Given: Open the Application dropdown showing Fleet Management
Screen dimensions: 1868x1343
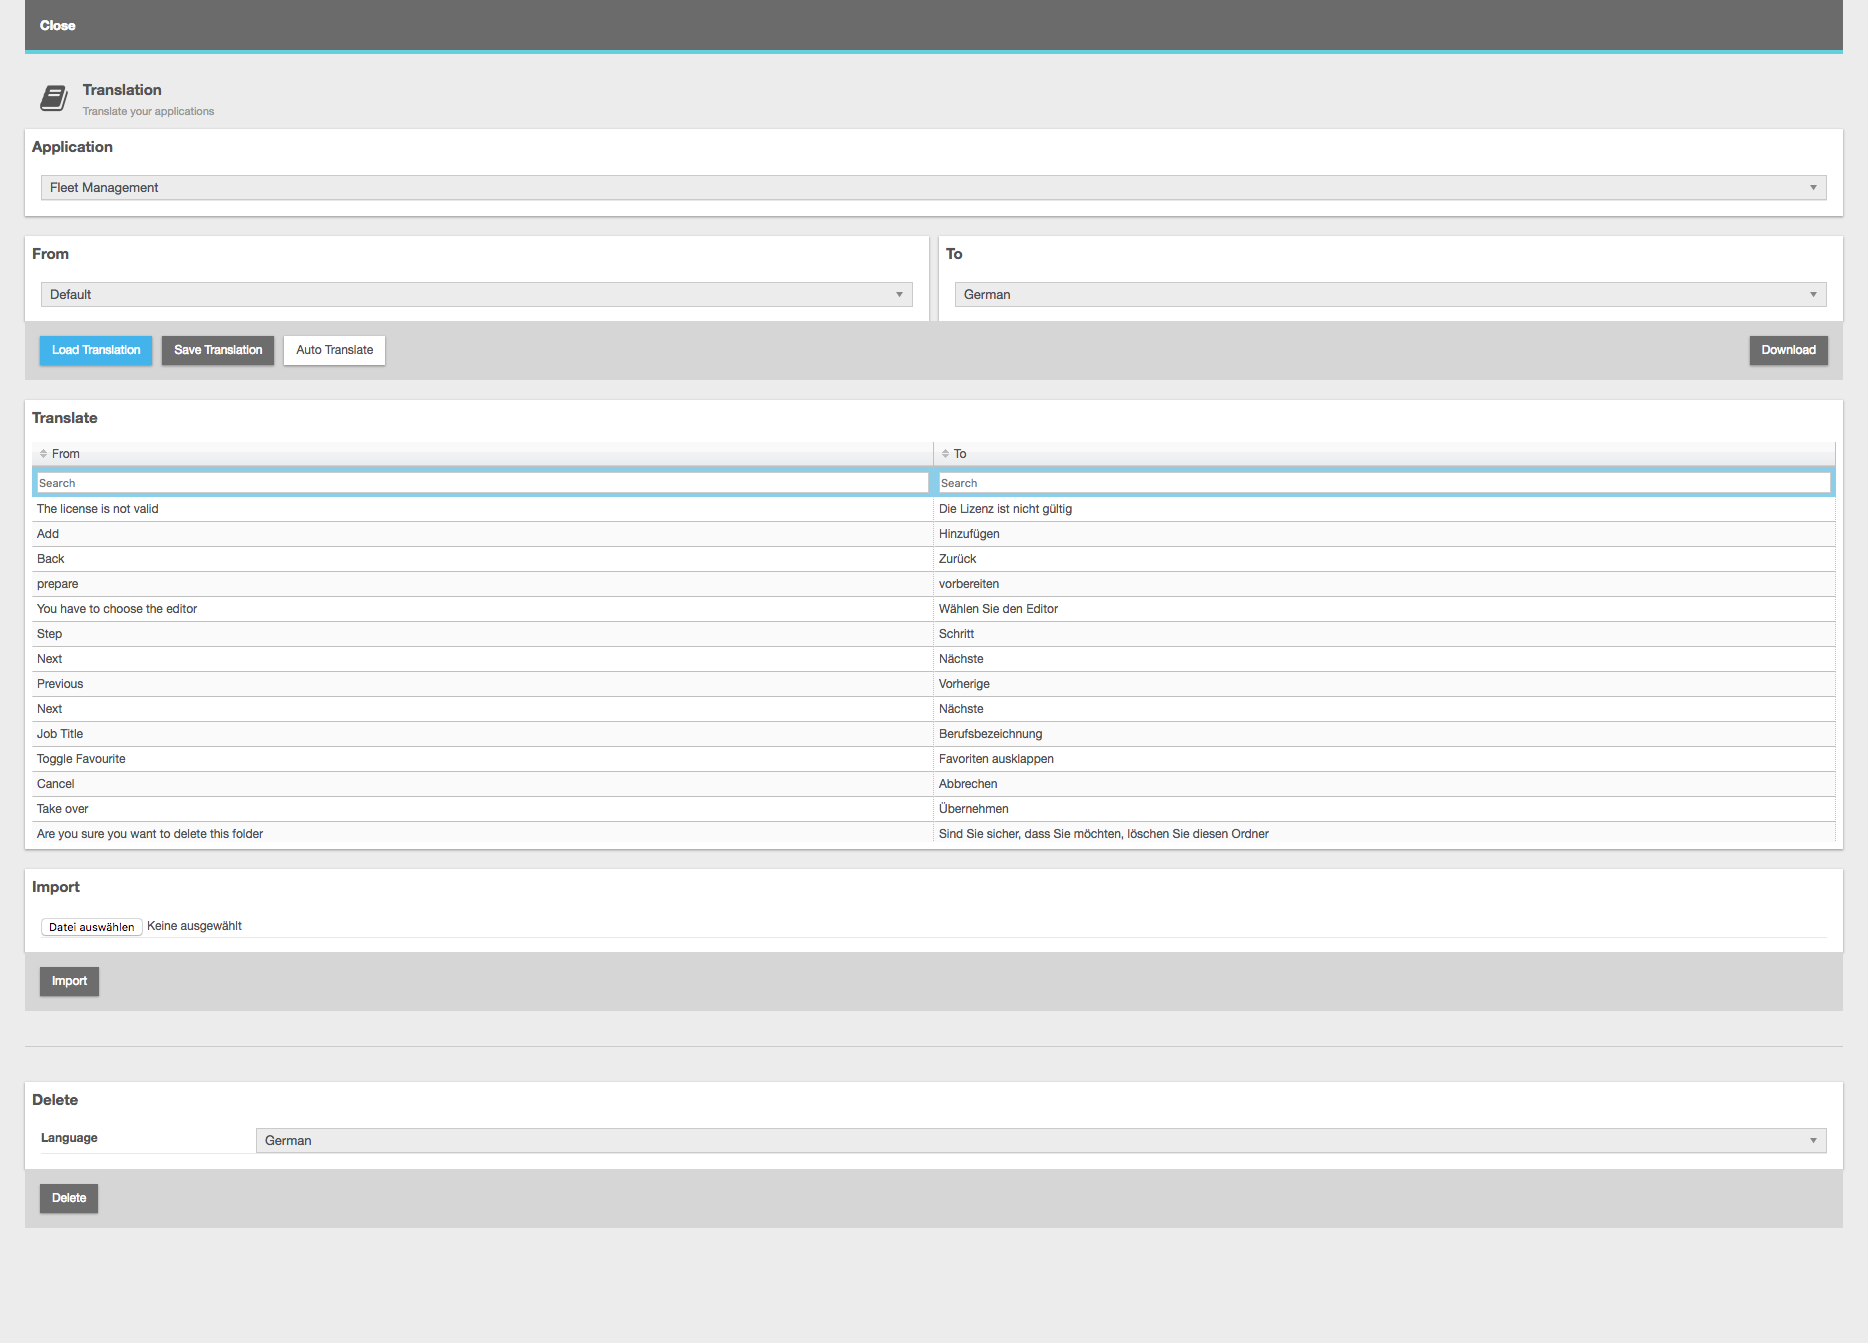Looking at the screenshot, I should pos(933,187).
